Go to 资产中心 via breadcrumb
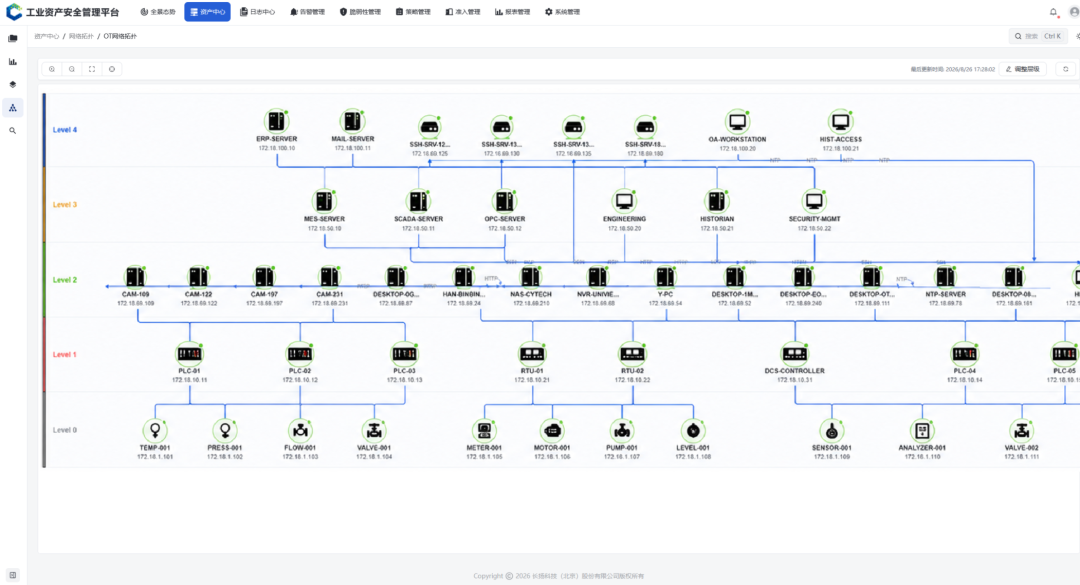 click(x=47, y=36)
